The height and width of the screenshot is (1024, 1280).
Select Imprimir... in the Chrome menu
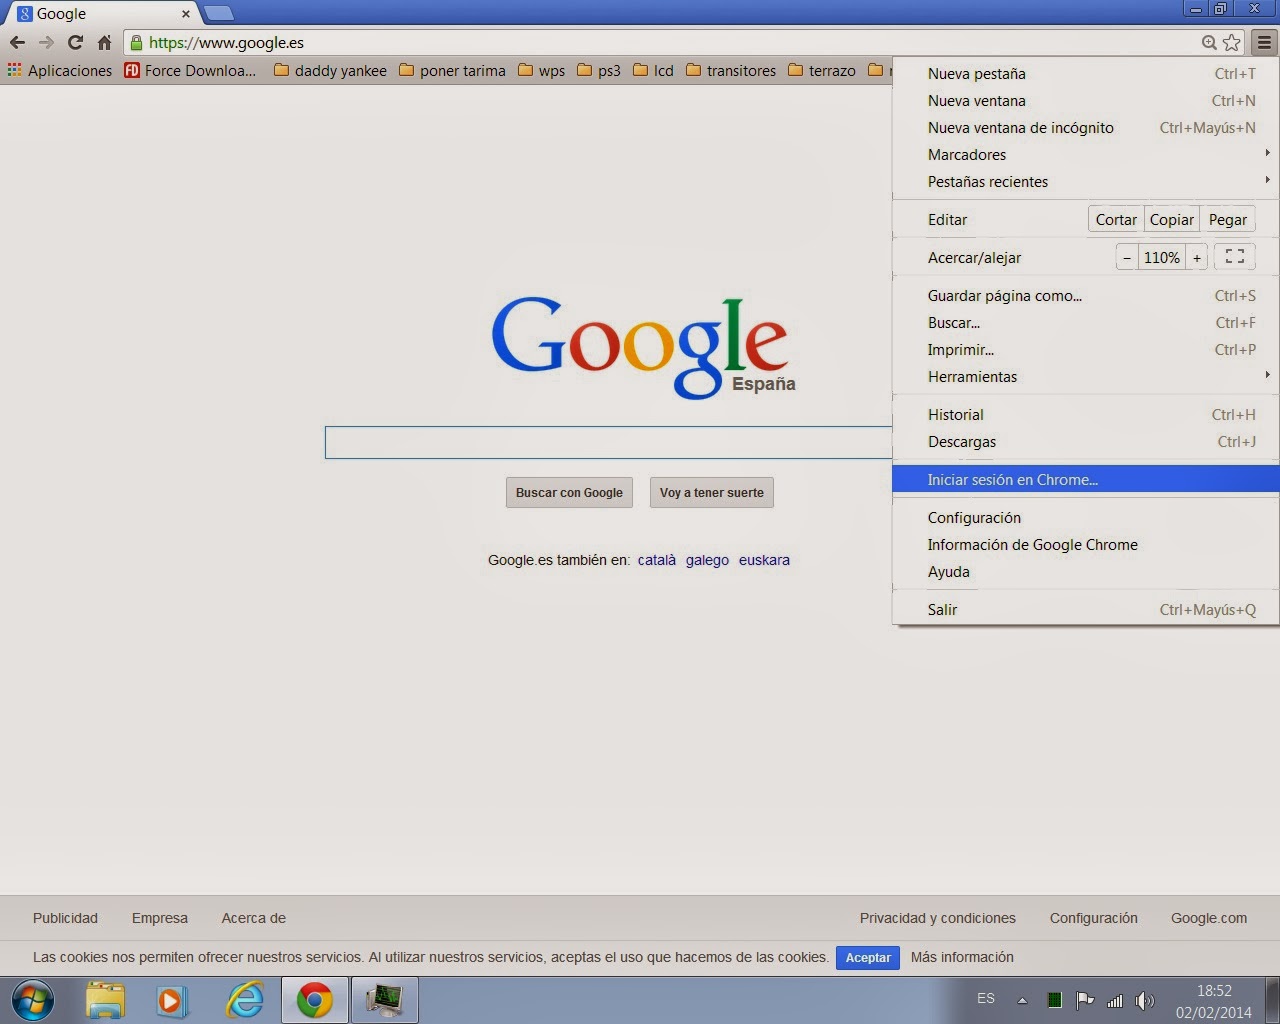1085,350
